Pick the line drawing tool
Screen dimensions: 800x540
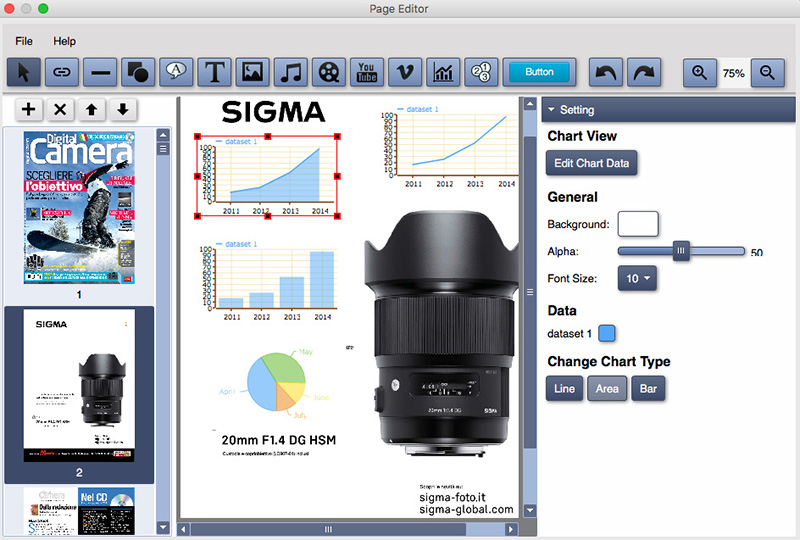pos(100,72)
